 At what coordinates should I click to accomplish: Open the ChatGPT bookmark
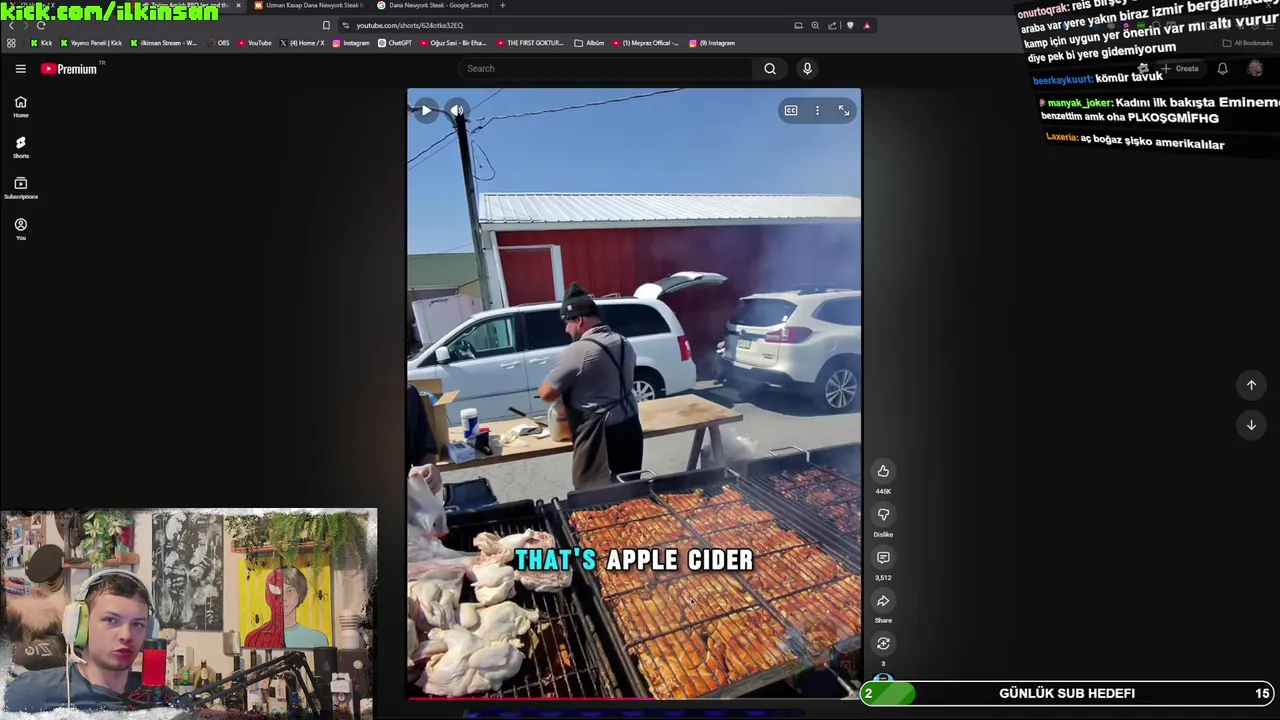pos(395,43)
